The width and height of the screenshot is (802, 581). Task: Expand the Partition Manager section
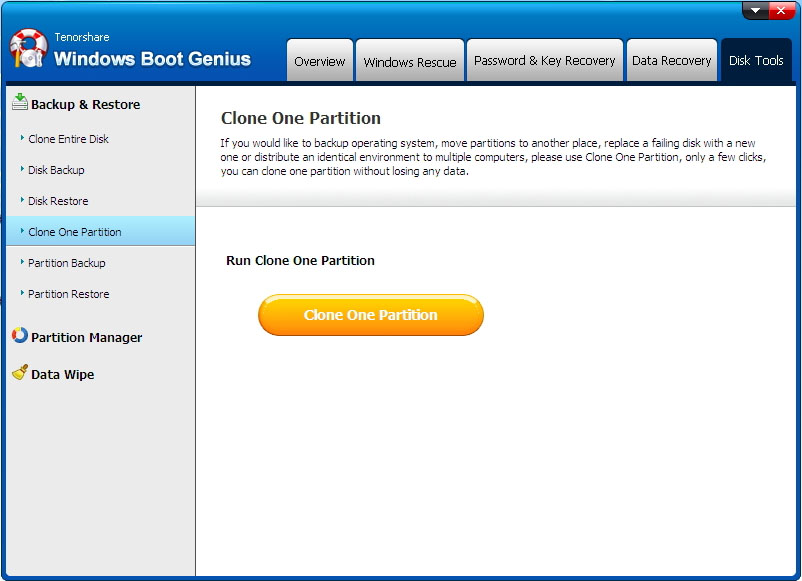coord(86,338)
